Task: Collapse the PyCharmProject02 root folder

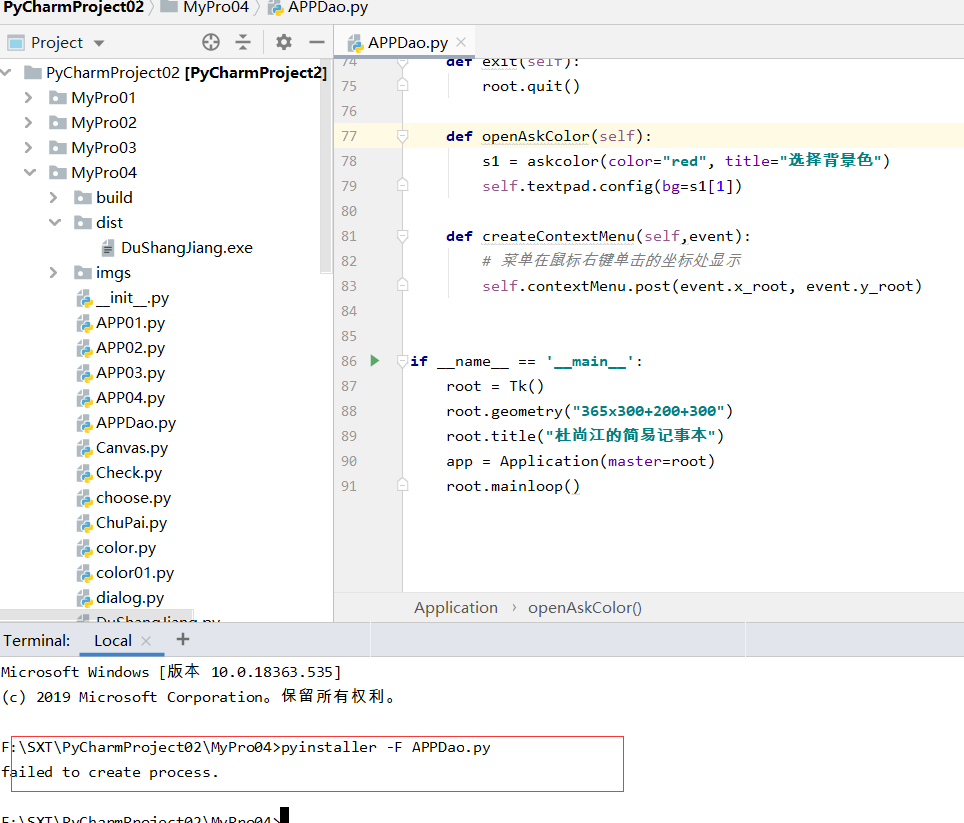Action: pyautogui.click(x=7, y=73)
